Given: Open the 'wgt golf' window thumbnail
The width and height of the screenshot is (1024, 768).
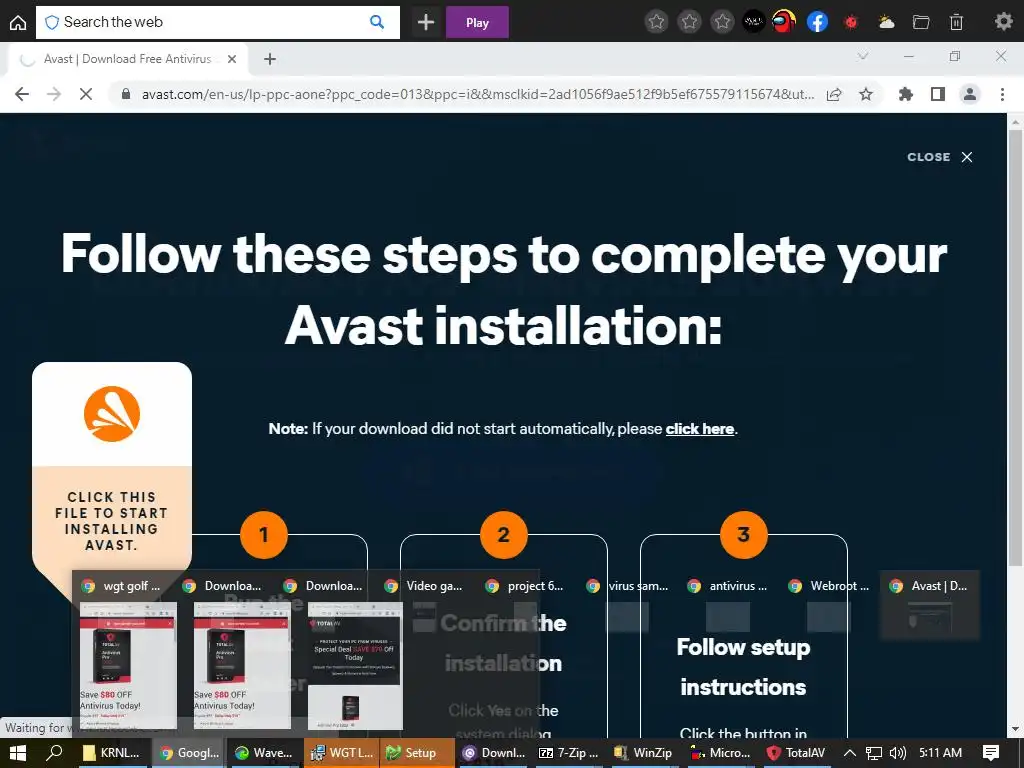Looking at the screenshot, I should click(x=127, y=665).
